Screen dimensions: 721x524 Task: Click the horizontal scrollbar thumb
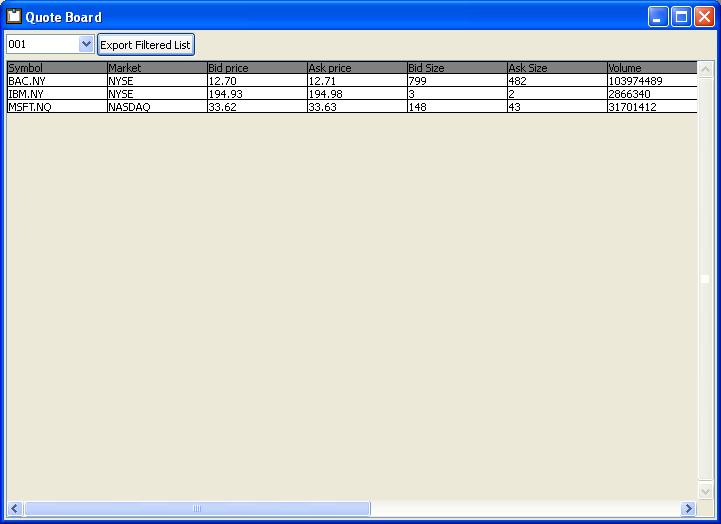click(x=197, y=509)
